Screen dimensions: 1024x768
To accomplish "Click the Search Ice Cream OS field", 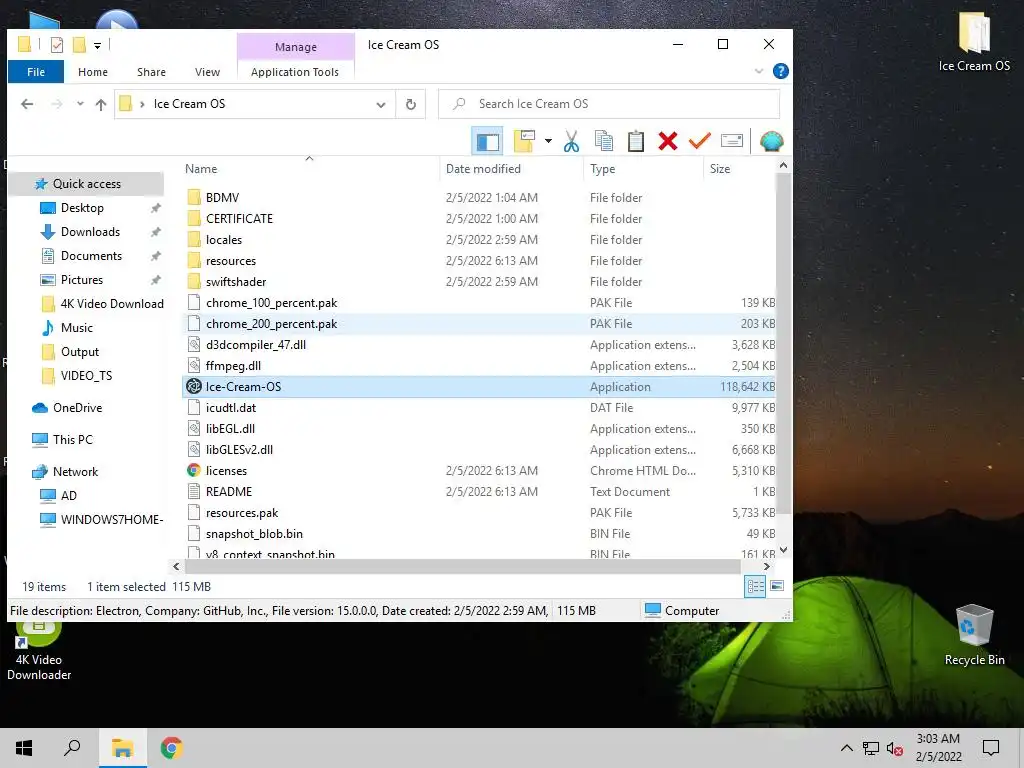I will (609, 104).
